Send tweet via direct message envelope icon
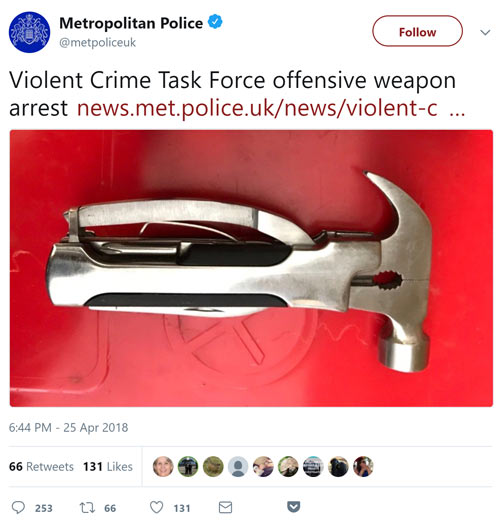Screen dimensions: 500x520 (225, 507)
